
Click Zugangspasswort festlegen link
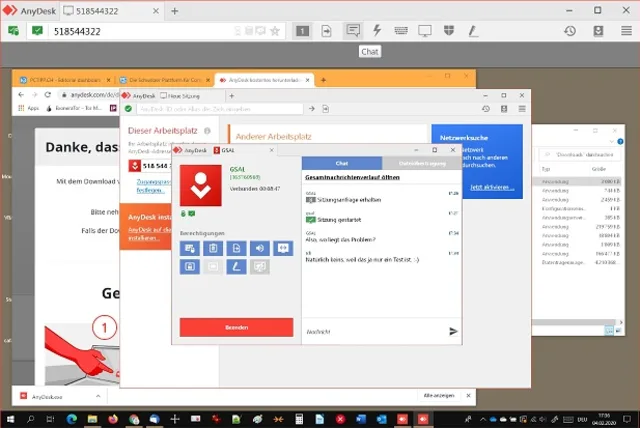click(153, 186)
